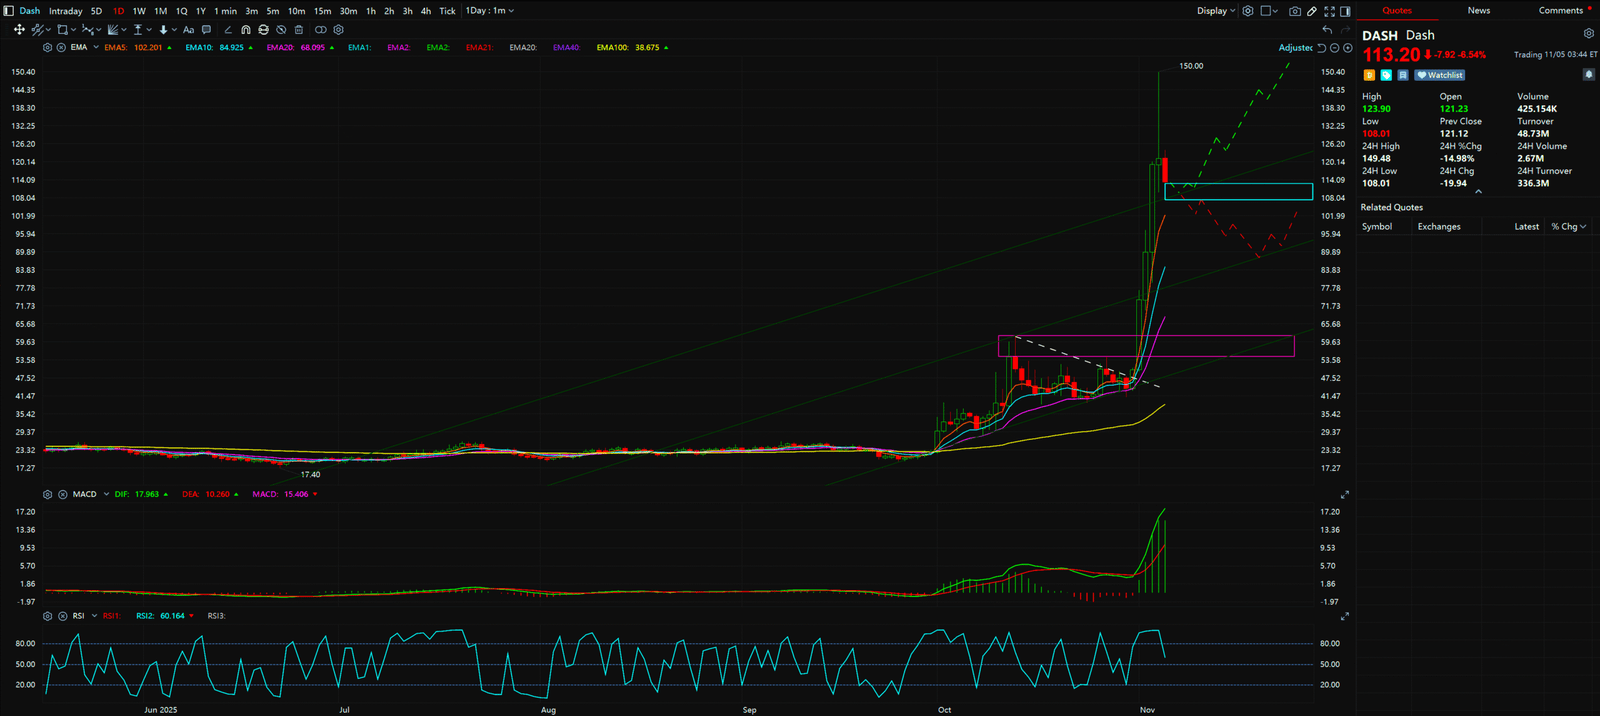Hide all drawings with eye-slash icon

[x=281, y=30]
